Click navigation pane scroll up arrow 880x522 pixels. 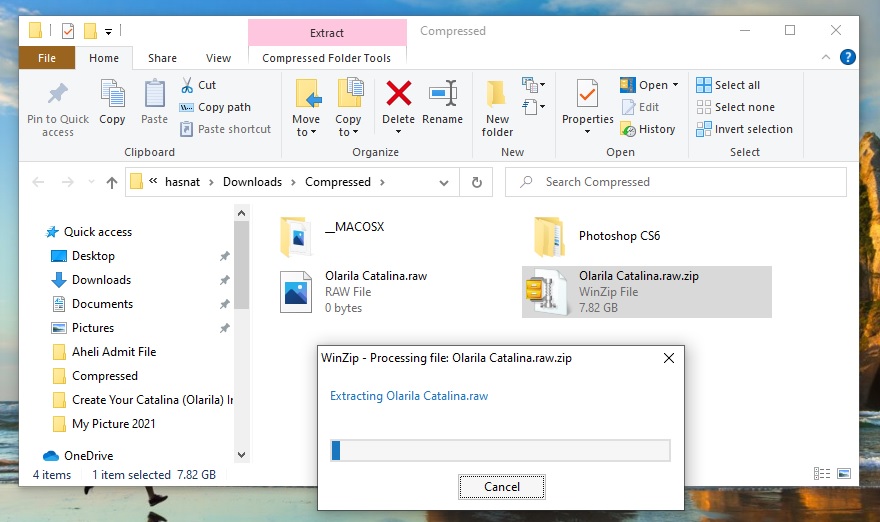pyautogui.click(x=241, y=213)
